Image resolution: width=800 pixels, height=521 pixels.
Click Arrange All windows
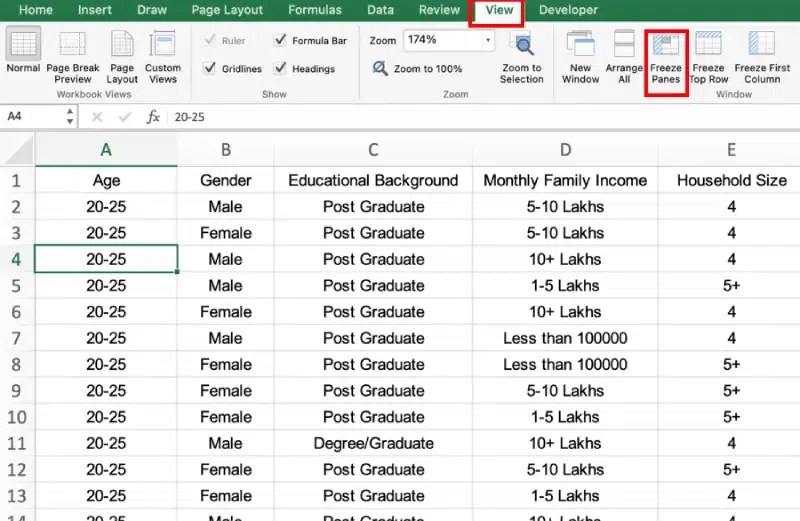[624, 57]
